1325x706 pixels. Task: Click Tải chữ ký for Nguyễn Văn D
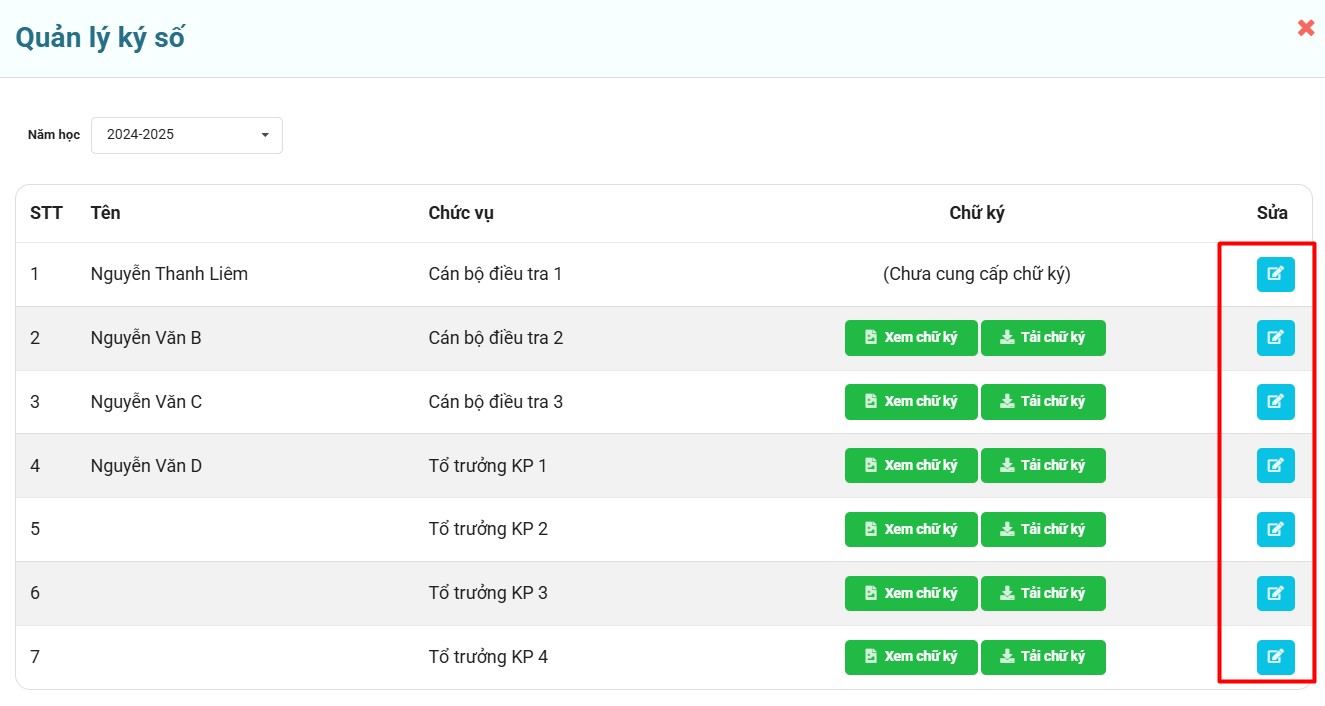1043,466
